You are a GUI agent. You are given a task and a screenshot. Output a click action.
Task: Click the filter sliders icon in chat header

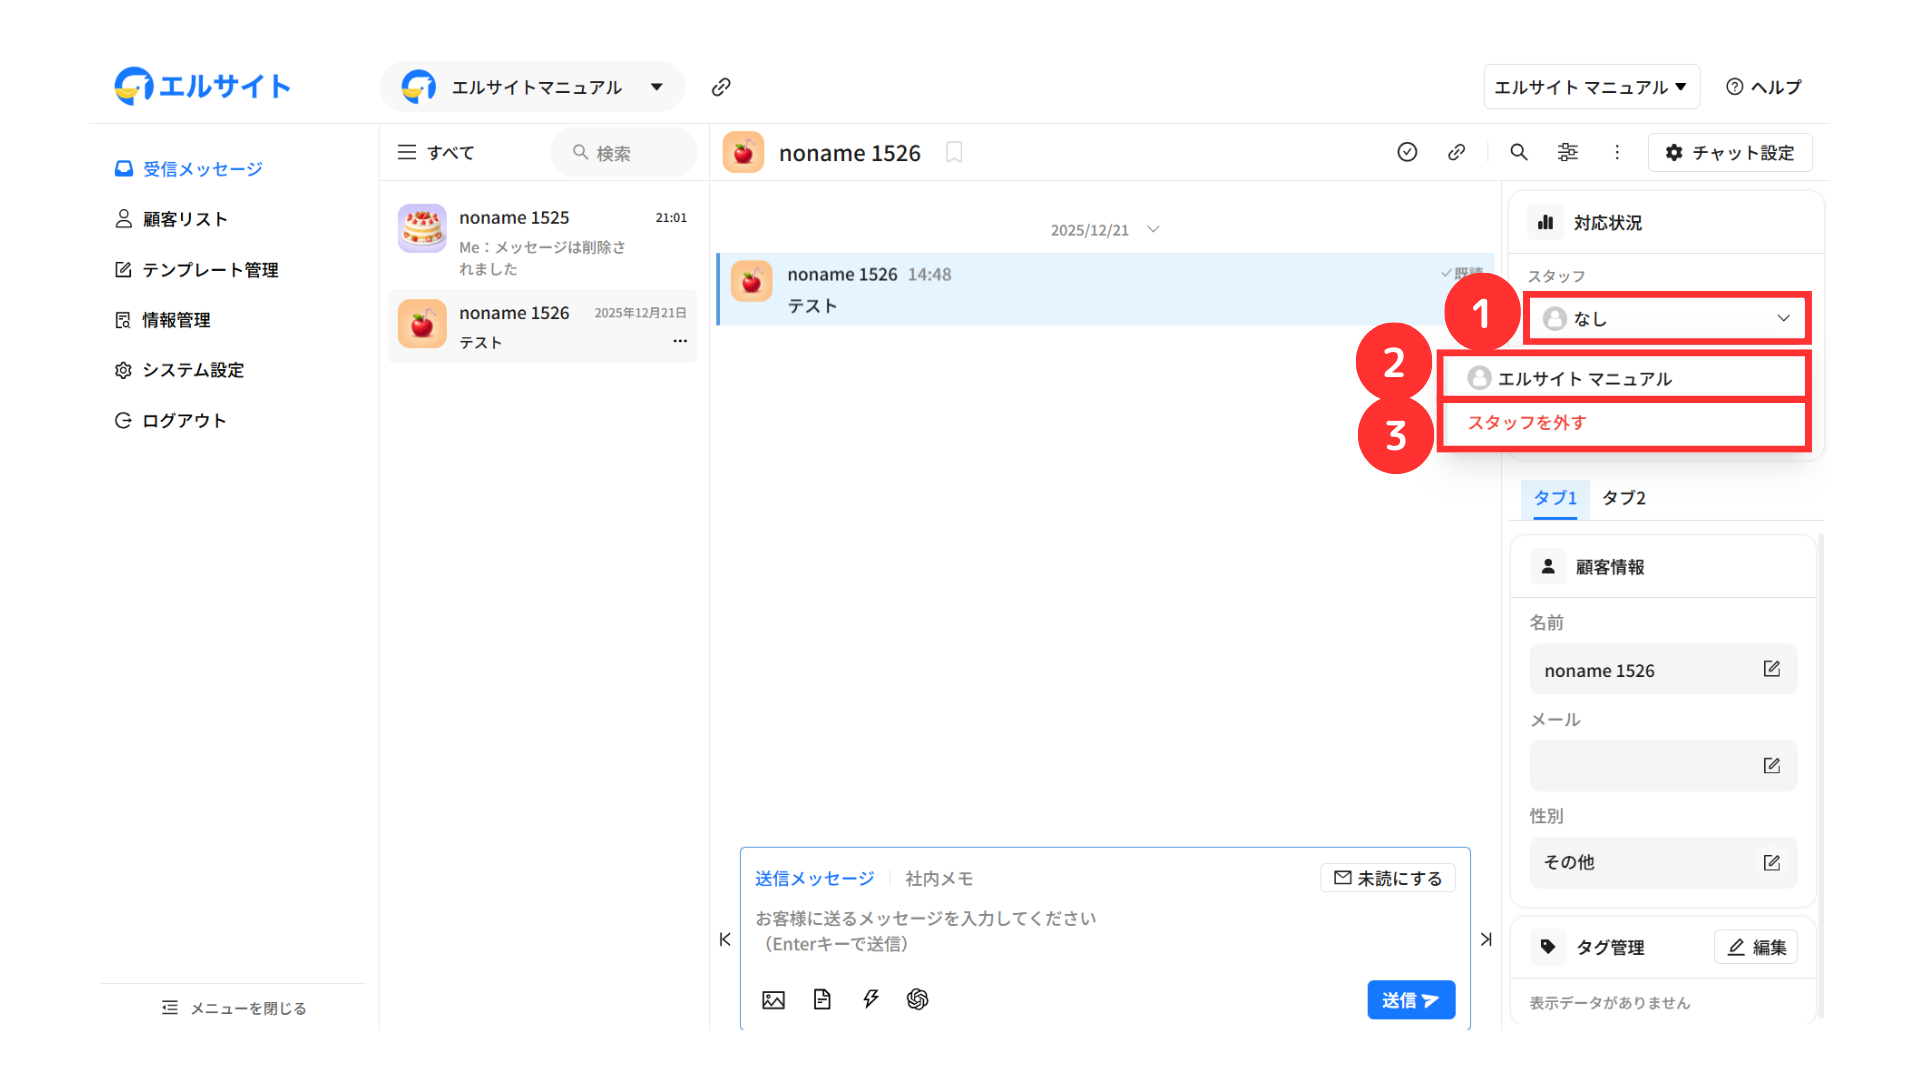[x=1567, y=152]
